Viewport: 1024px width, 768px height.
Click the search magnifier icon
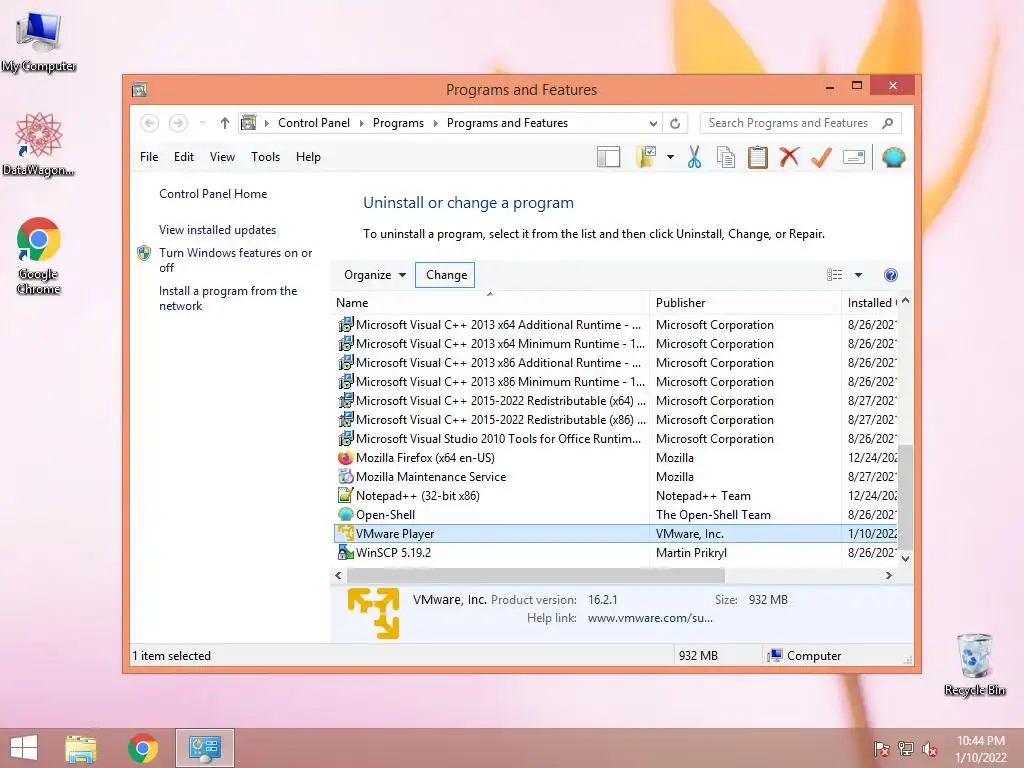point(888,123)
